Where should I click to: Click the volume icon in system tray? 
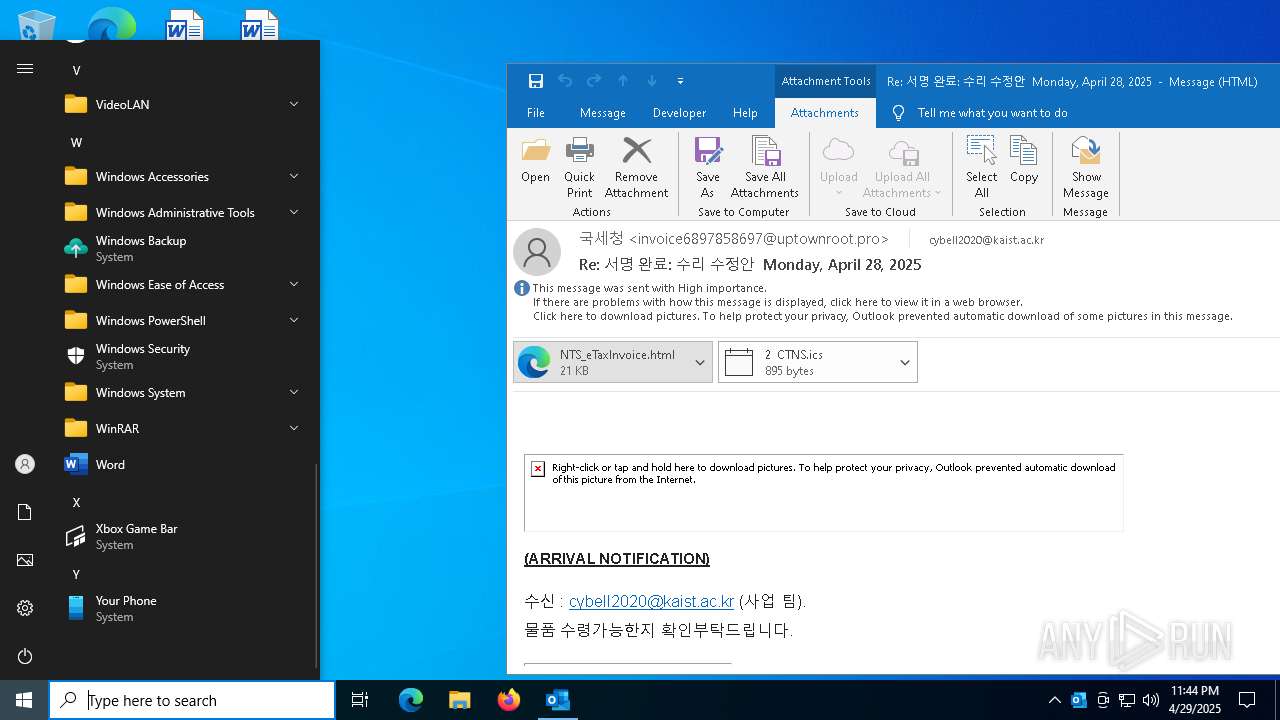1150,700
